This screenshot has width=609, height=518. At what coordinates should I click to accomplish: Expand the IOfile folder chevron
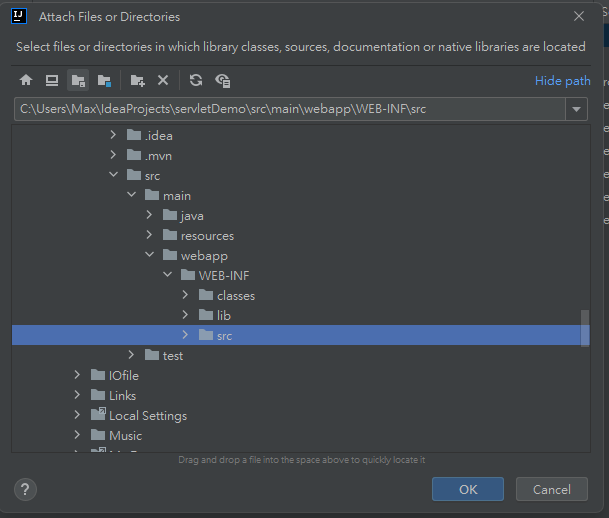(77, 375)
